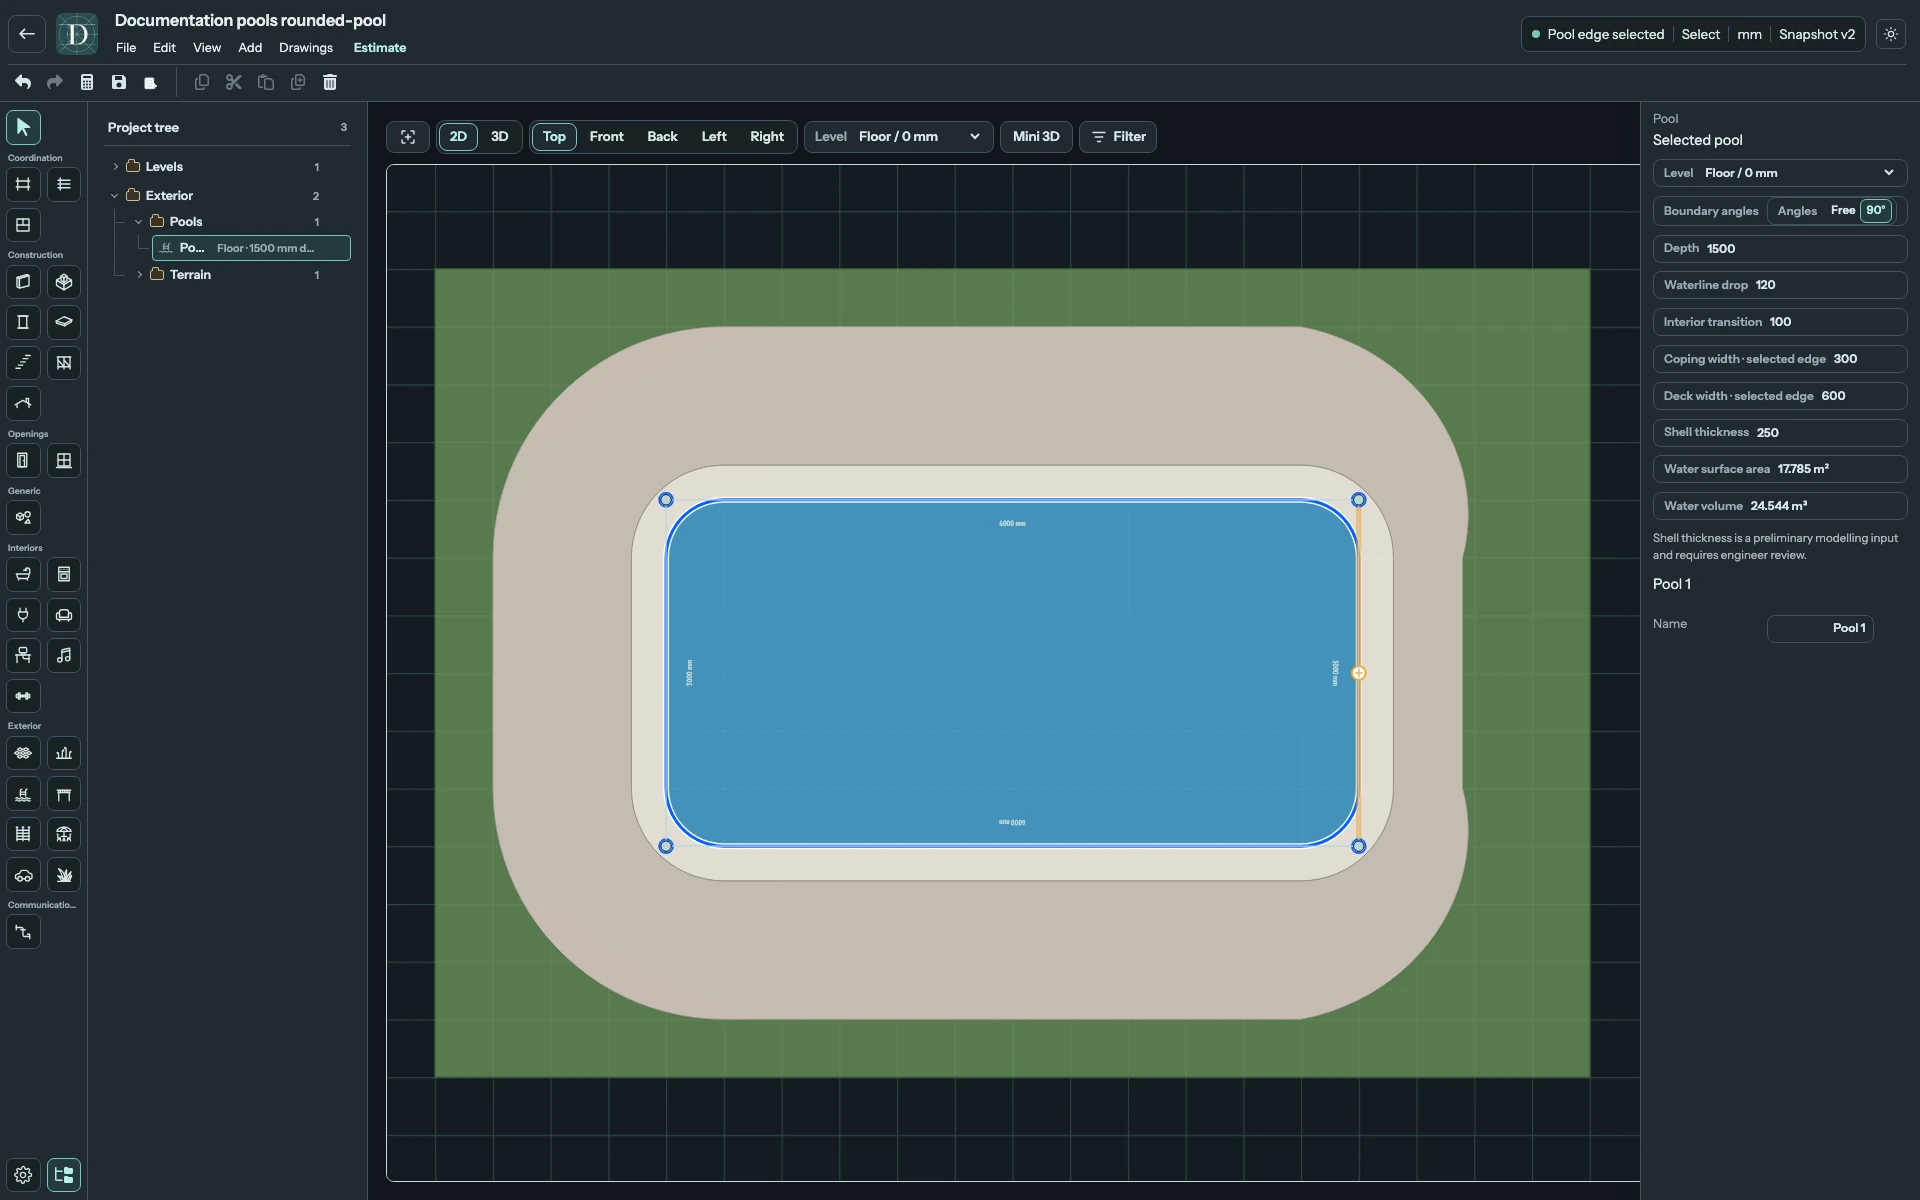1920x1200 pixels.
Task: Select the arrow selection tool
Action: [x=23, y=127]
